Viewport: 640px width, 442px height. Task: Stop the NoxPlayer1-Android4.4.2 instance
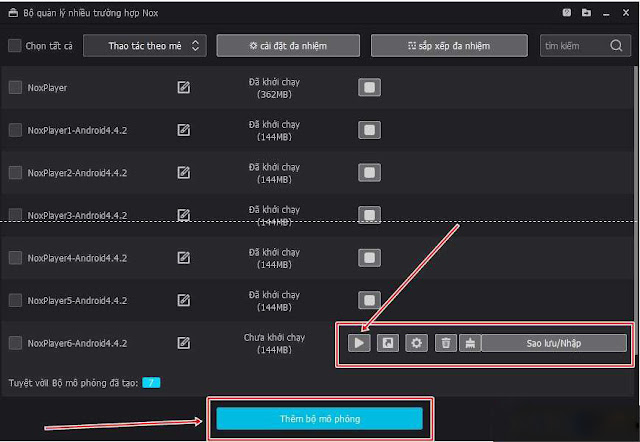369,130
